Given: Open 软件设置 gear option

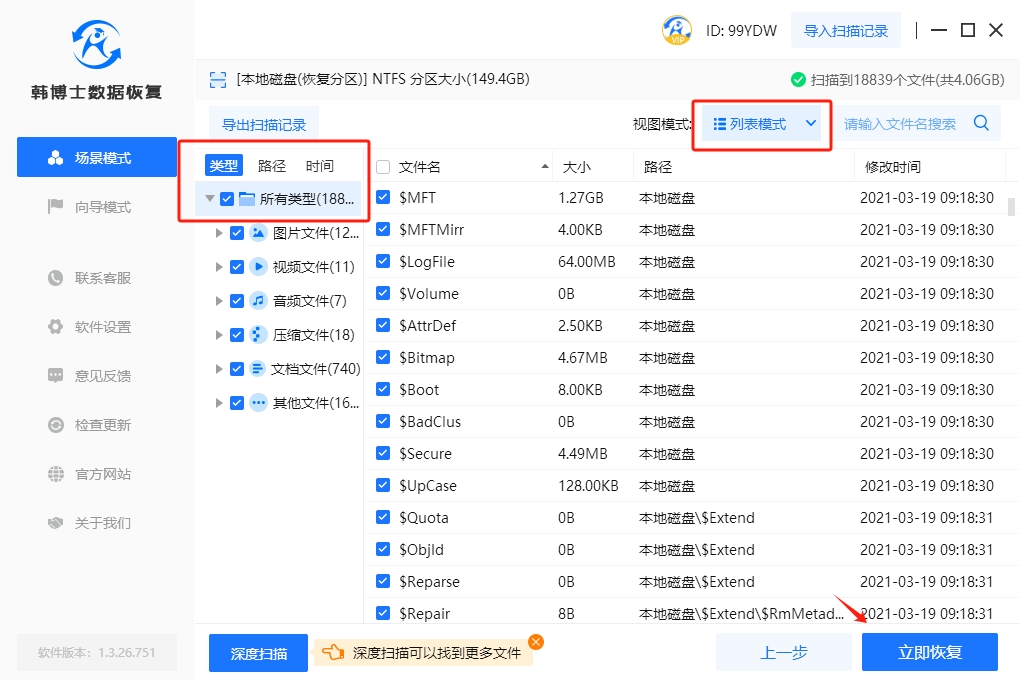Looking at the screenshot, I should click(x=102, y=327).
